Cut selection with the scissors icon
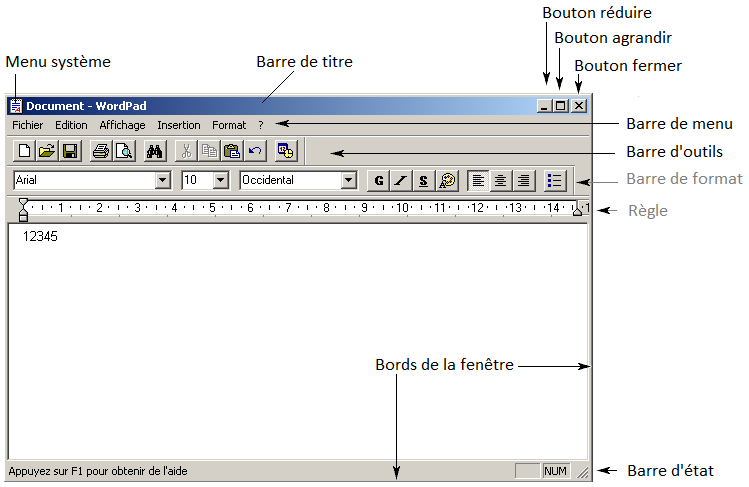749x487 pixels. pyautogui.click(x=186, y=151)
